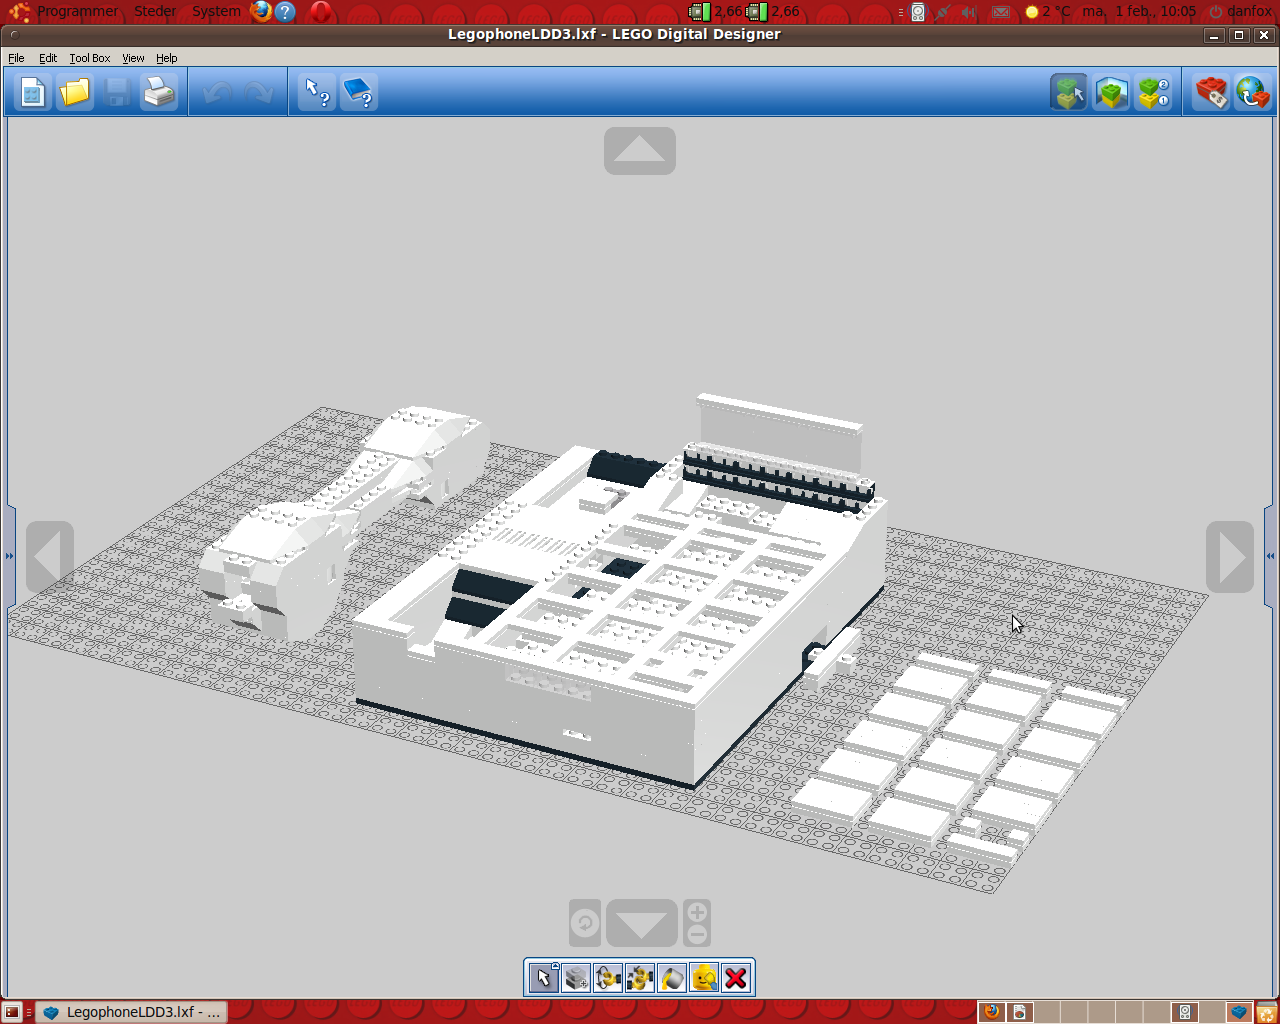
Task: Open the danfox user session menu
Action: point(1240,11)
